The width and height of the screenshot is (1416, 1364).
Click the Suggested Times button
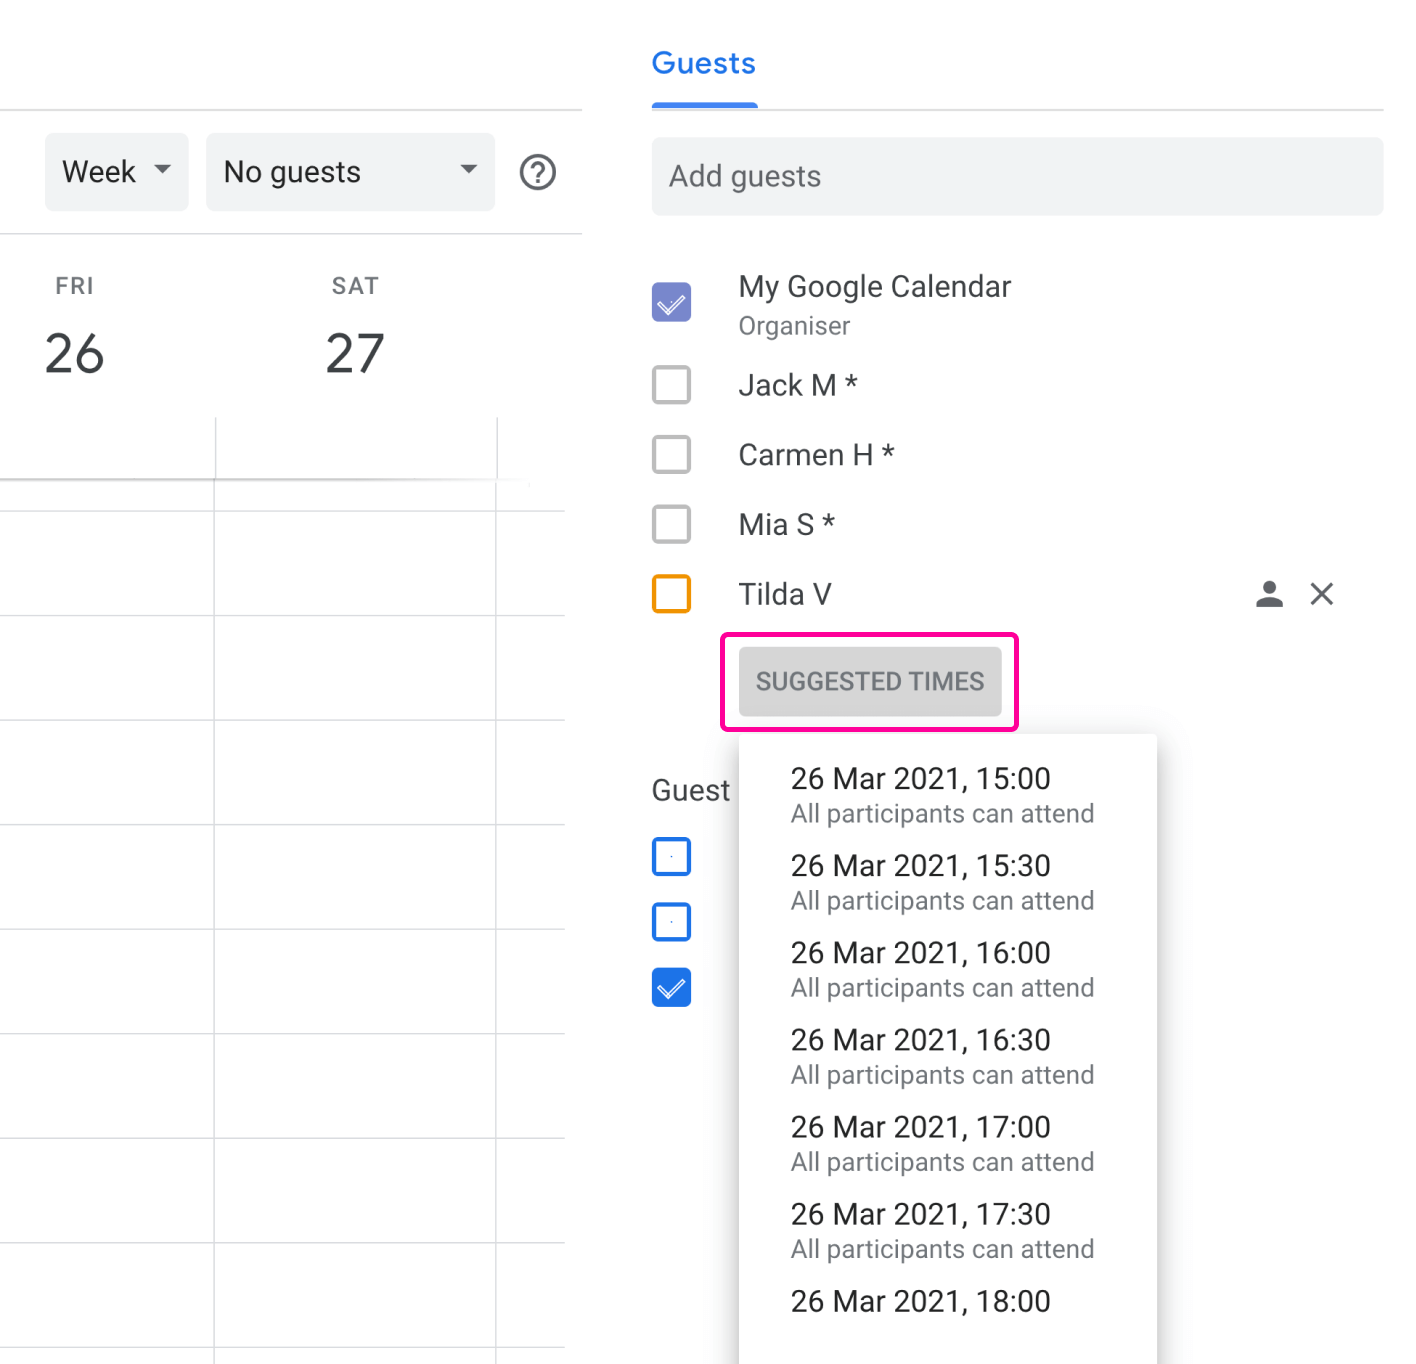coord(869,681)
